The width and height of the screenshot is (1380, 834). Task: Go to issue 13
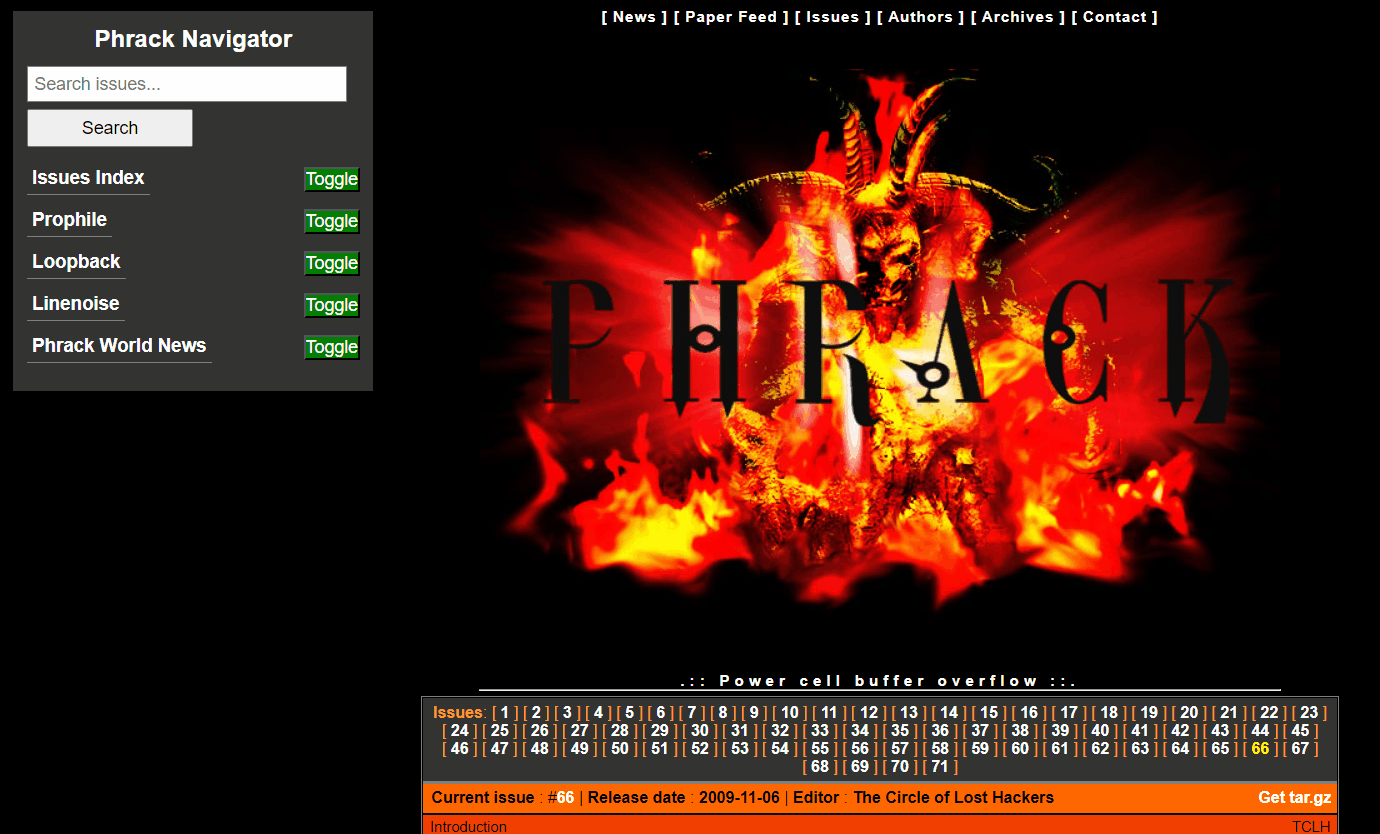(x=909, y=713)
